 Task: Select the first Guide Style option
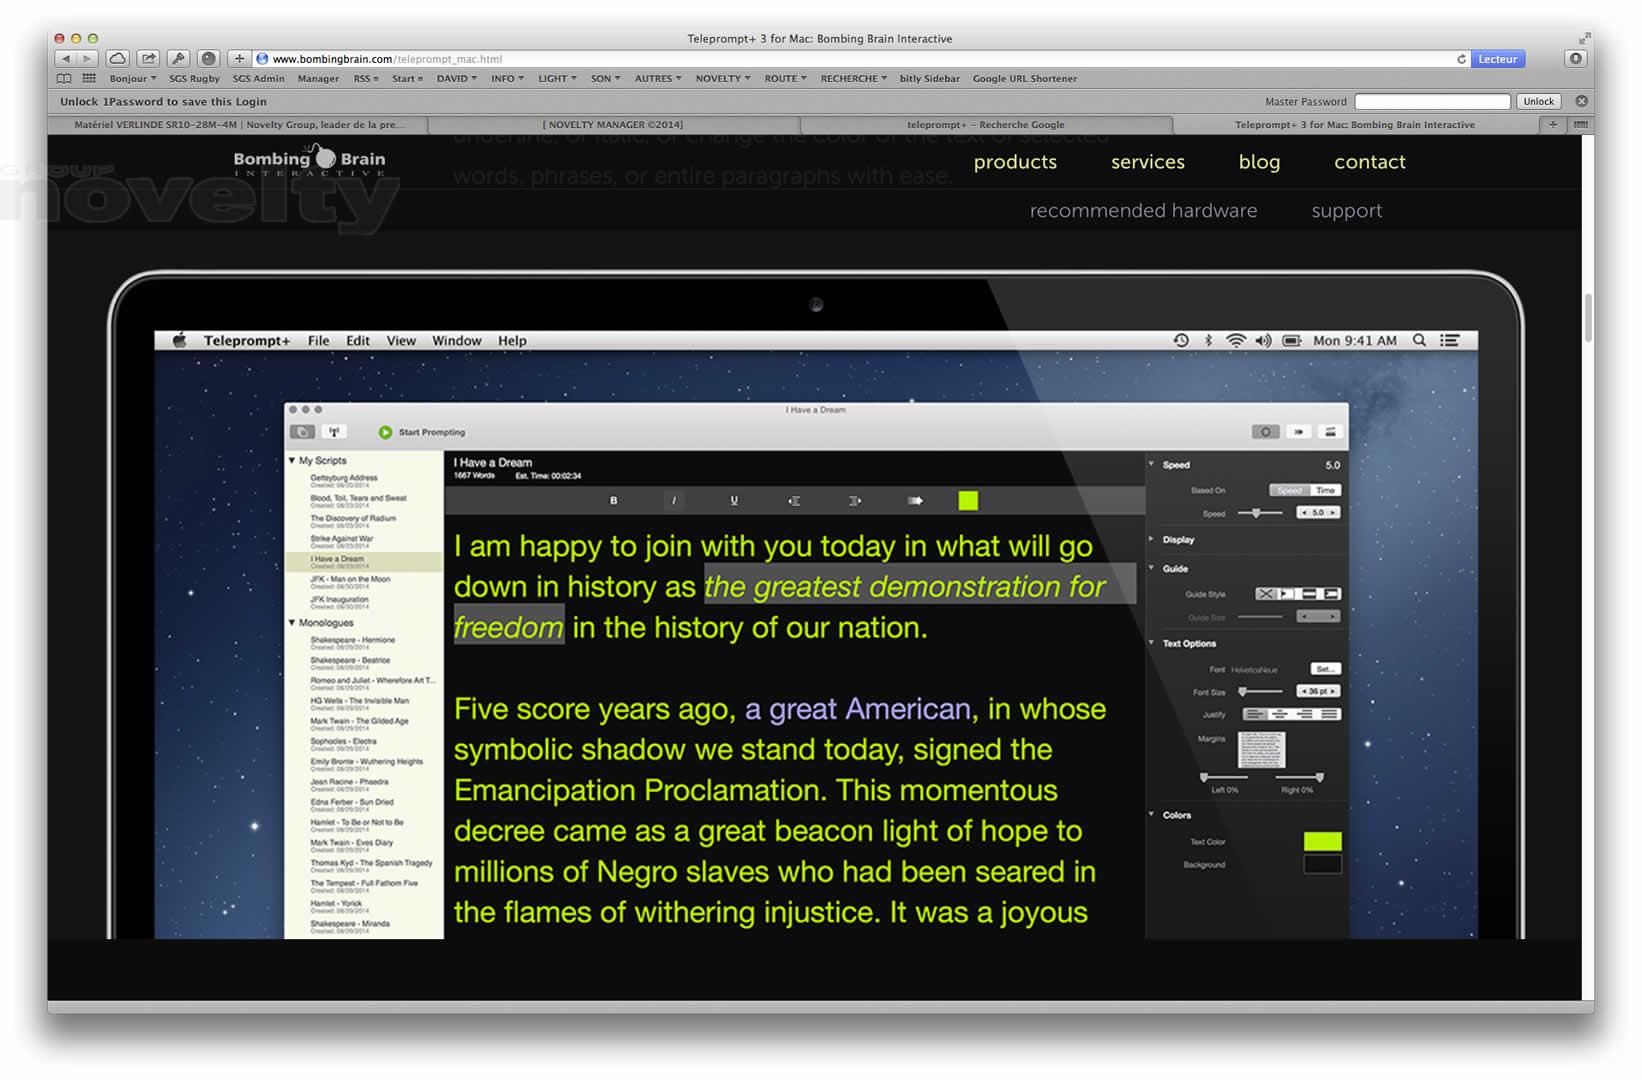(x=1265, y=594)
